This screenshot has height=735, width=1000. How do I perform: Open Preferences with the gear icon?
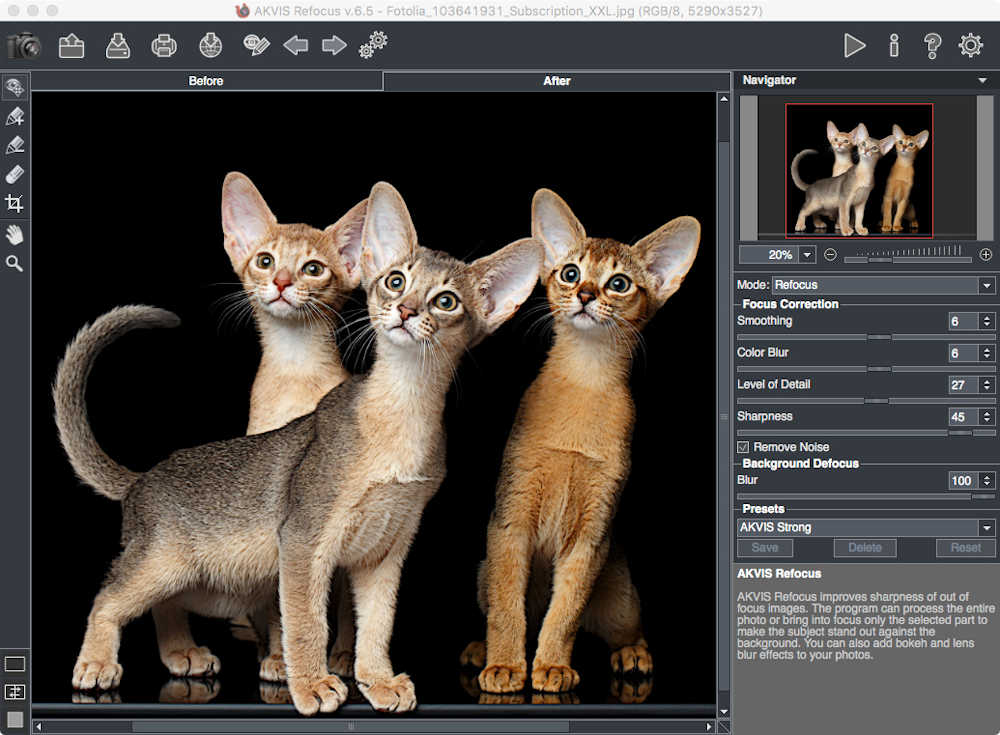pyautogui.click(x=970, y=46)
